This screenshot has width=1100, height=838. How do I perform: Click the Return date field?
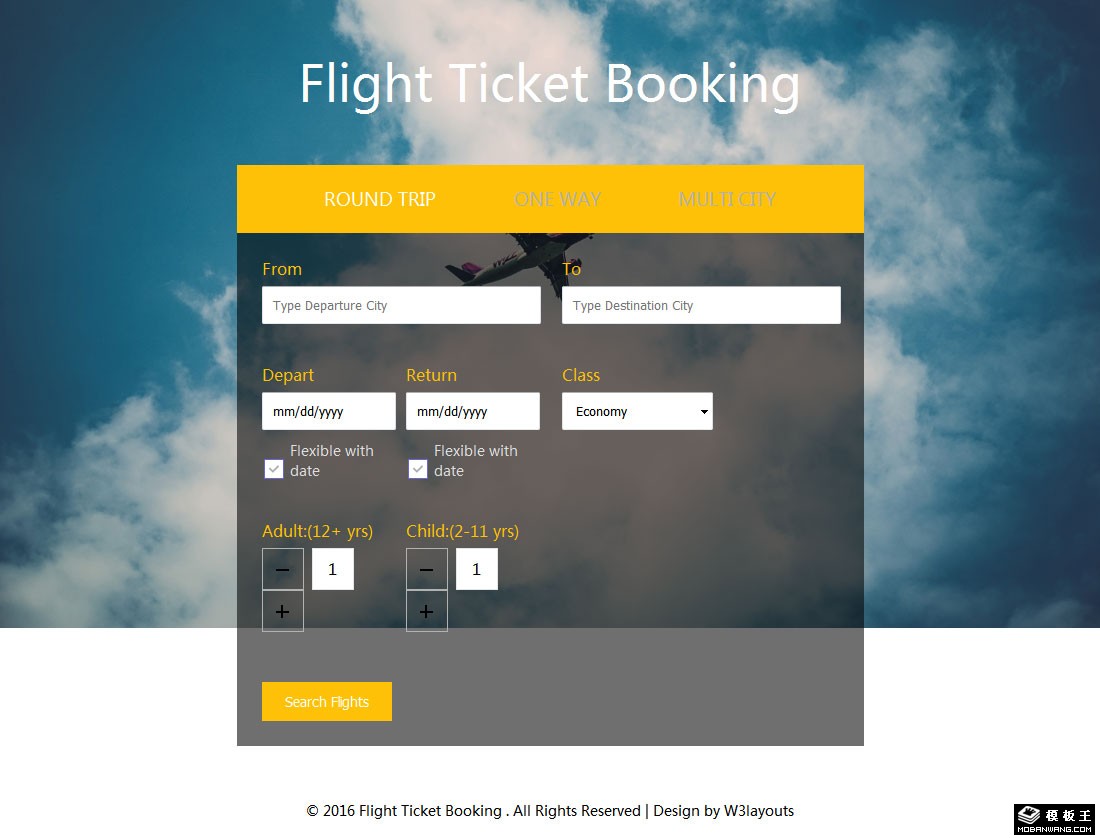pyautogui.click(x=473, y=411)
